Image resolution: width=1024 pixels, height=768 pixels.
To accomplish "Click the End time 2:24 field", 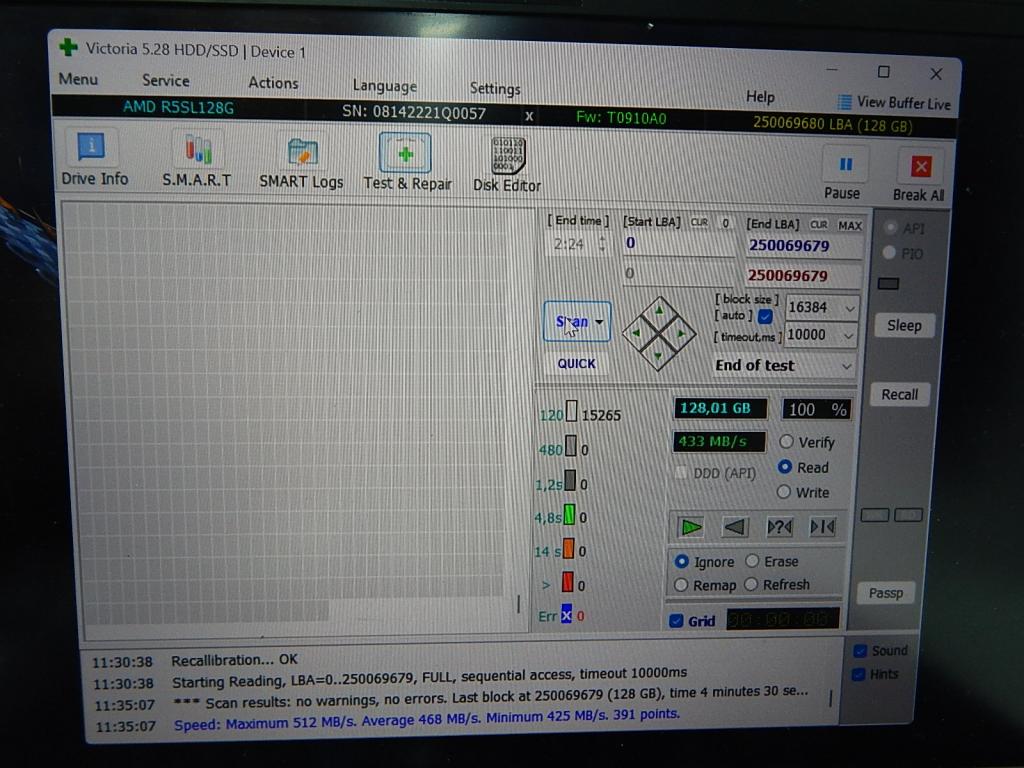I will (x=573, y=244).
